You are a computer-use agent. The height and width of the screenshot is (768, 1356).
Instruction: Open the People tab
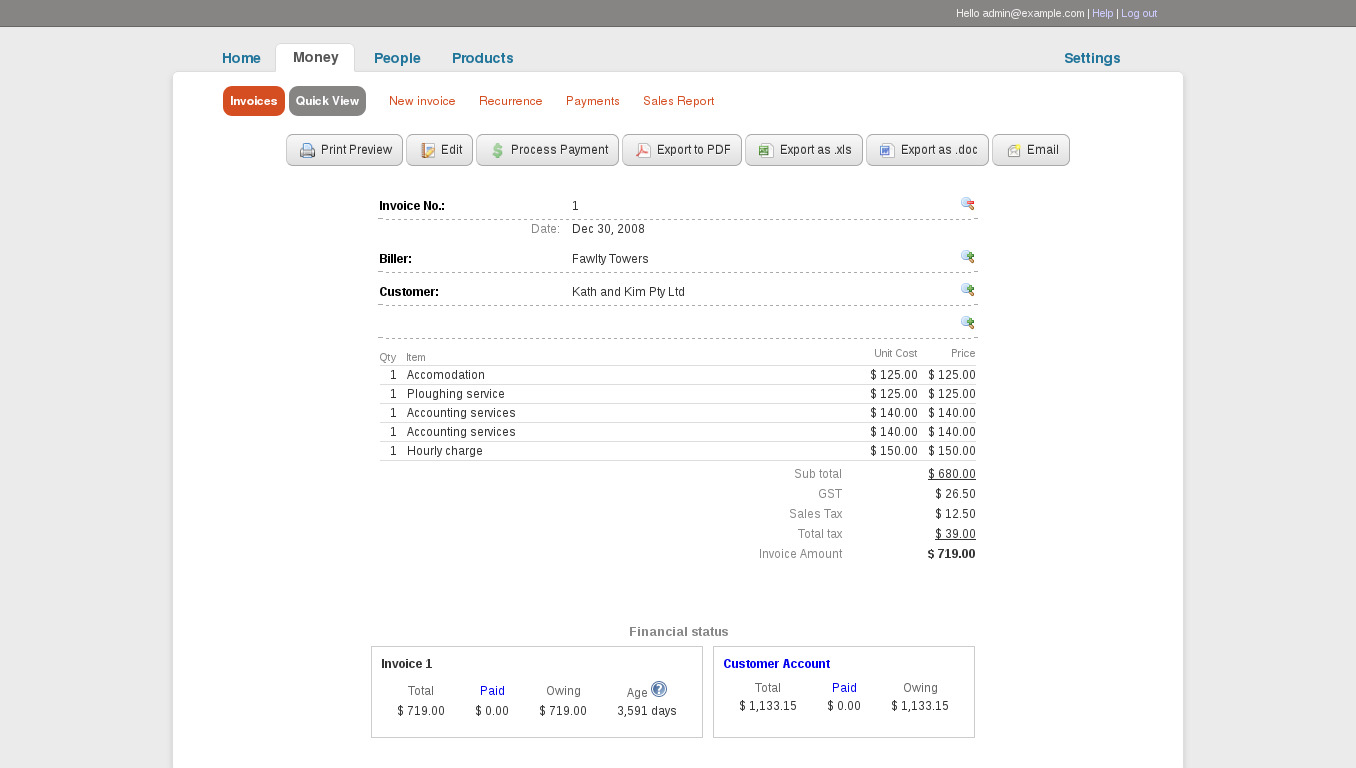click(x=397, y=58)
